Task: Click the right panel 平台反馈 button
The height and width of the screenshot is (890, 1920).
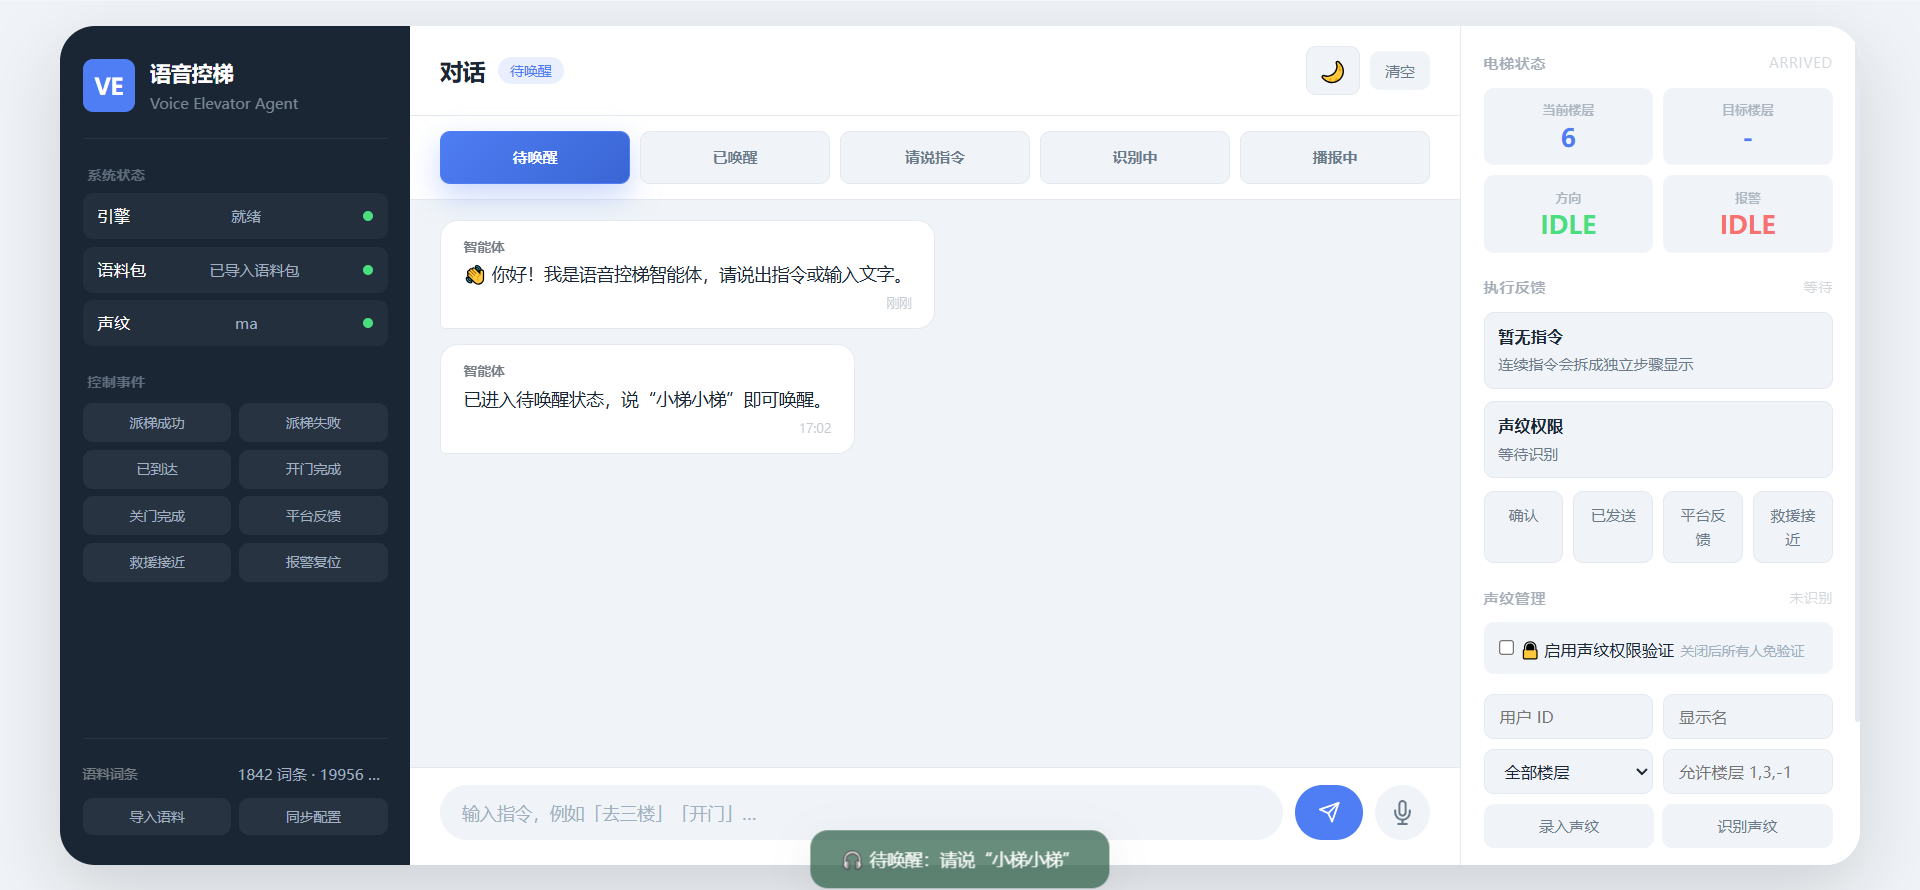Action: tap(1703, 527)
